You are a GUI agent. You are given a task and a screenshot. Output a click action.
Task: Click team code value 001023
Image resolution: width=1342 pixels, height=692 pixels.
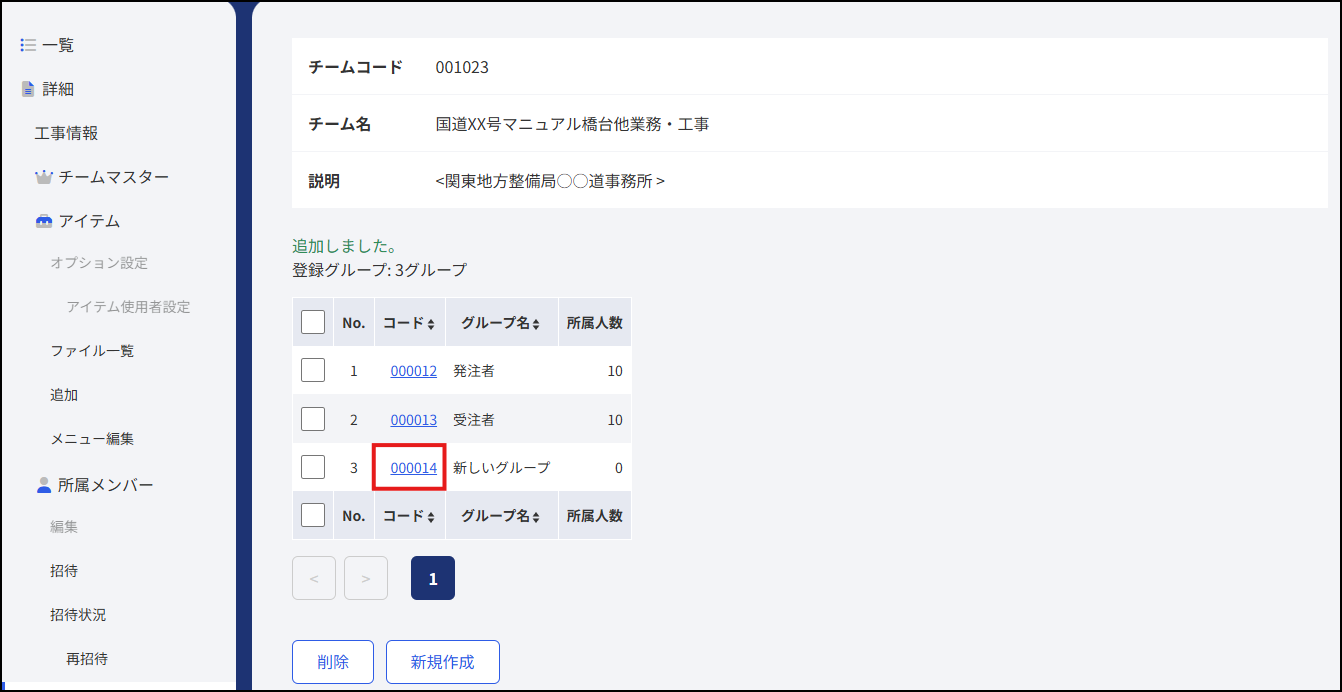click(462, 68)
